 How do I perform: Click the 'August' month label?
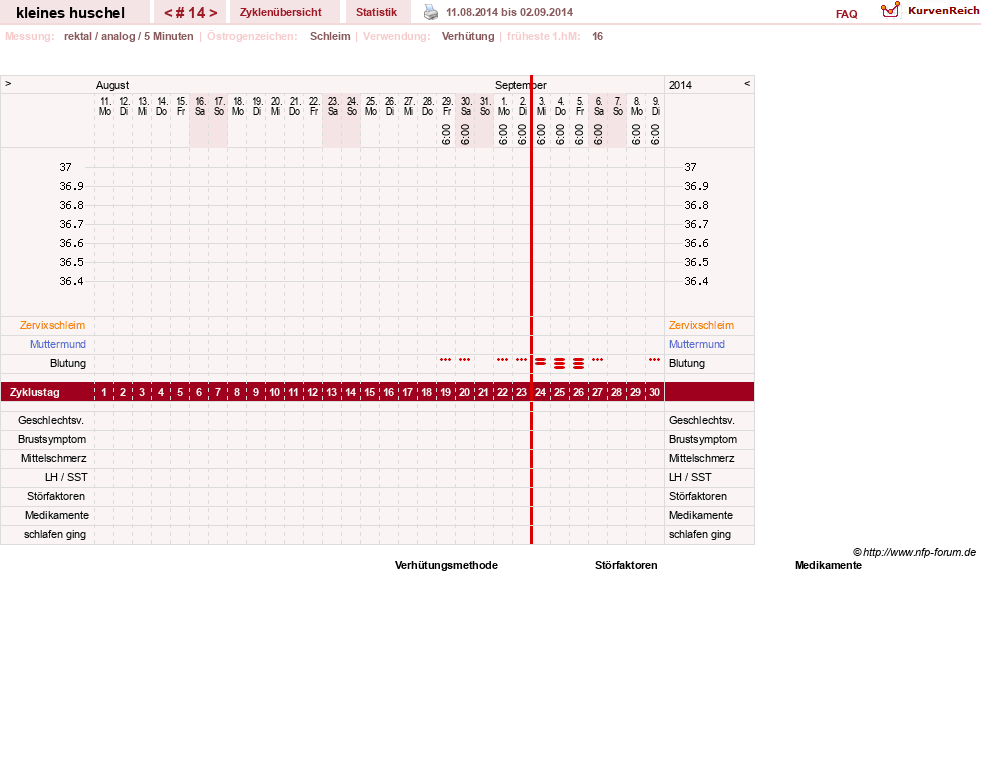pyautogui.click(x=112, y=85)
